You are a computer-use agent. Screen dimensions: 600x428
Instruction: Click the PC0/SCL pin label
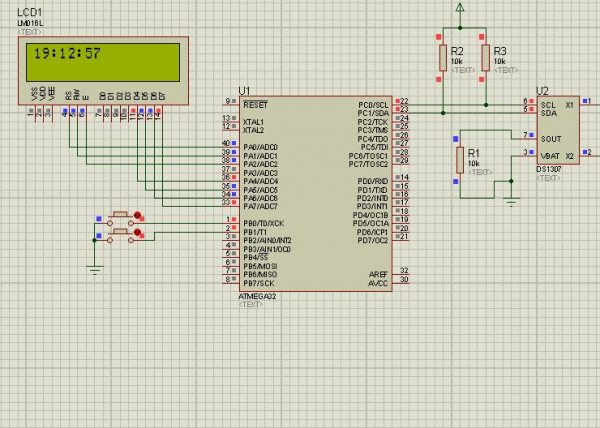pyautogui.click(x=373, y=105)
